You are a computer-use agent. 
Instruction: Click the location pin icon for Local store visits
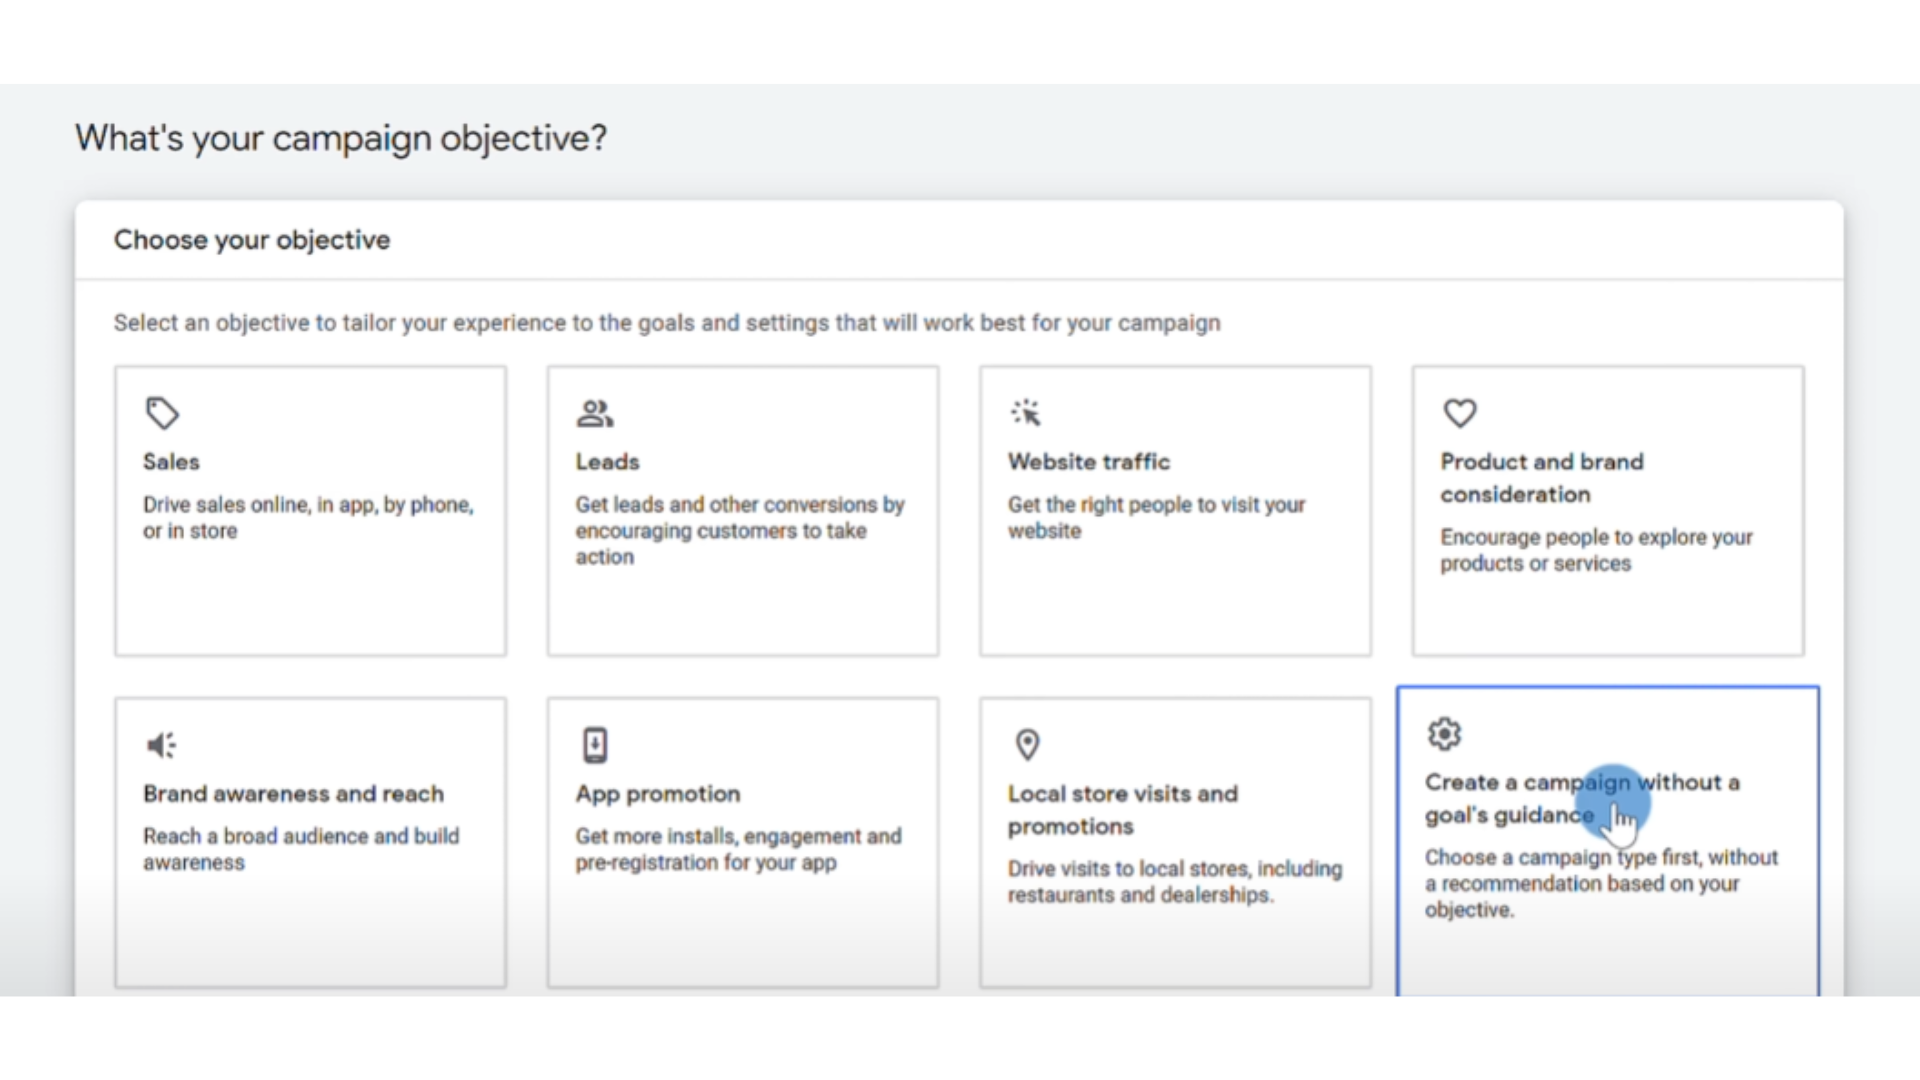(1027, 744)
